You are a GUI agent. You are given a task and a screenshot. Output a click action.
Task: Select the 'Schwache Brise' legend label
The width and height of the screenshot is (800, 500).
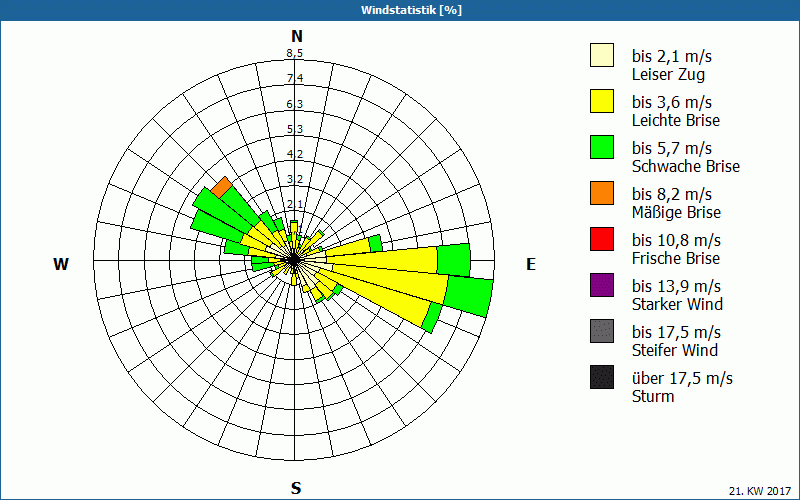686,166
